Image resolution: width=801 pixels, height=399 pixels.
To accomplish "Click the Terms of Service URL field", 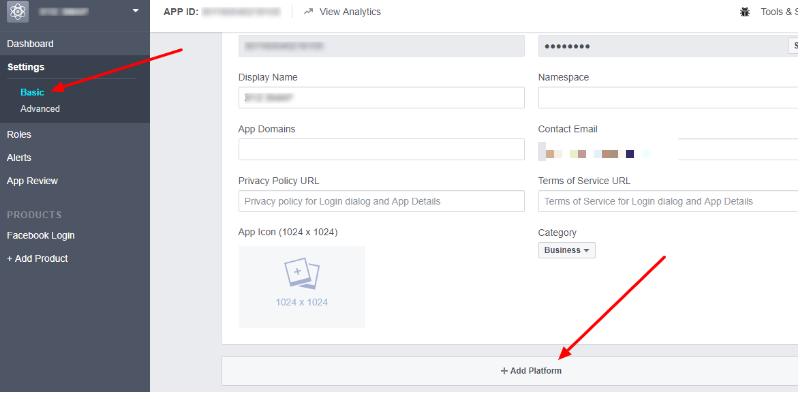I will [668, 201].
